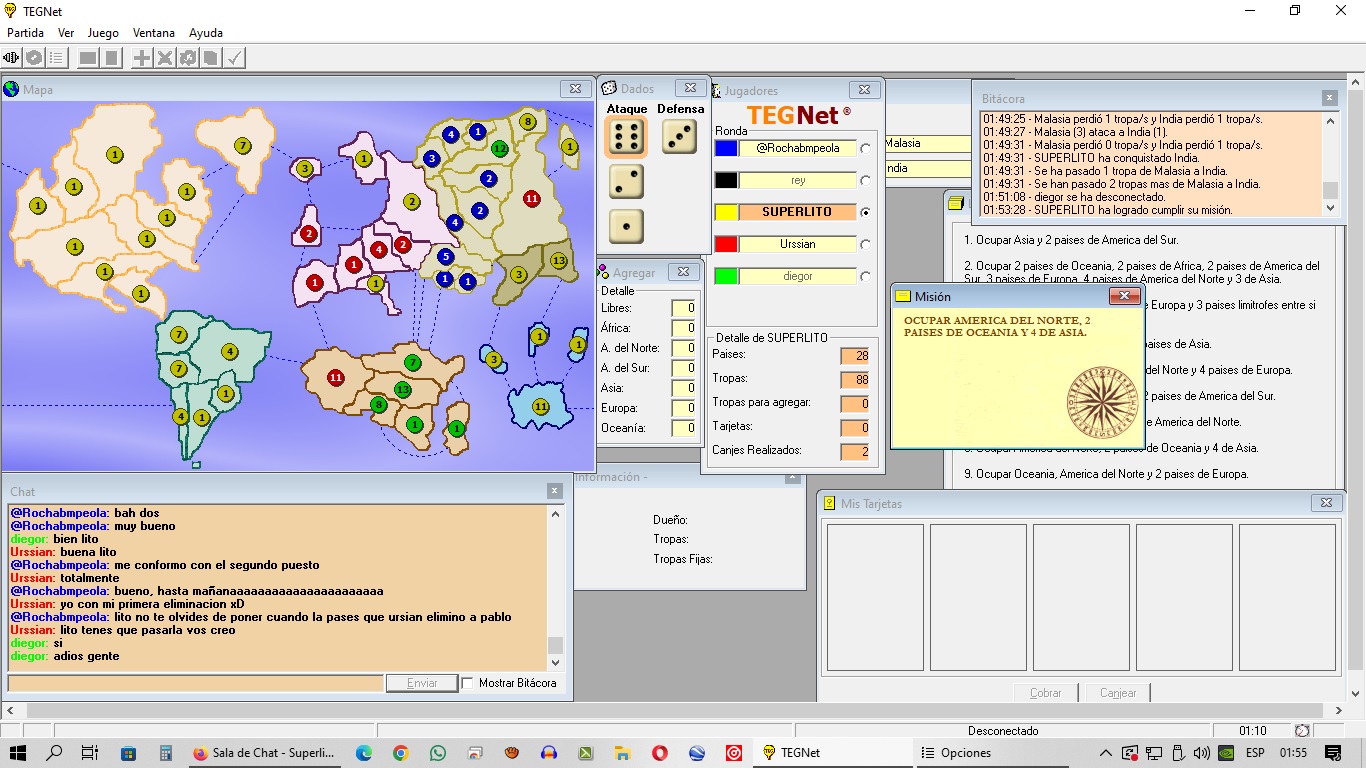The width and height of the screenshot is (1366, 768).
Task: Click Bitácora scrollbar up arrow
Action: point(1330,121)
